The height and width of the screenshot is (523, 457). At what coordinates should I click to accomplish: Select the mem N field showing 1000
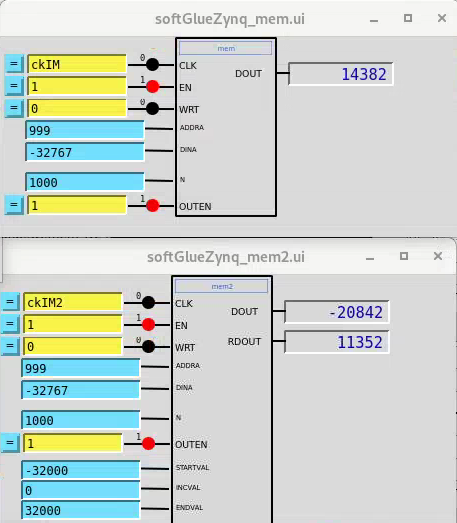[x=85, y=182]
